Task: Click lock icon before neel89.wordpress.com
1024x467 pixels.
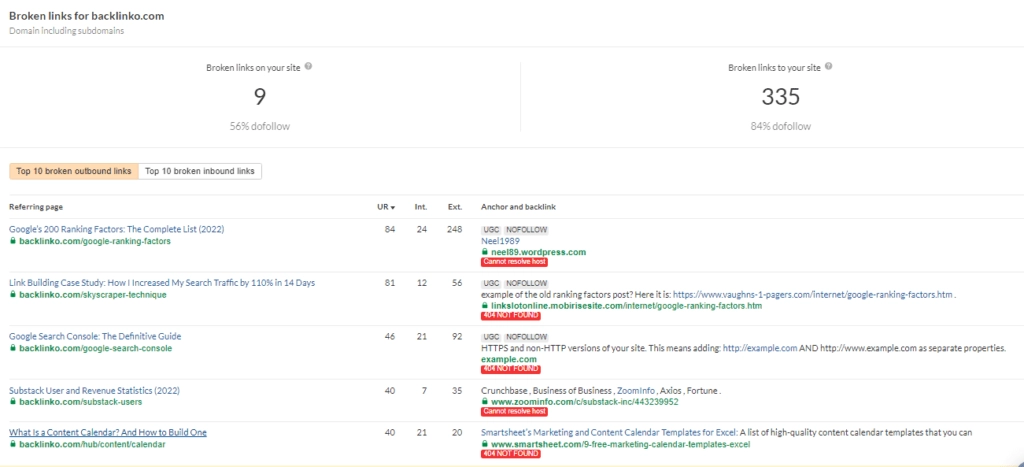Action: [x=485, y=252]
